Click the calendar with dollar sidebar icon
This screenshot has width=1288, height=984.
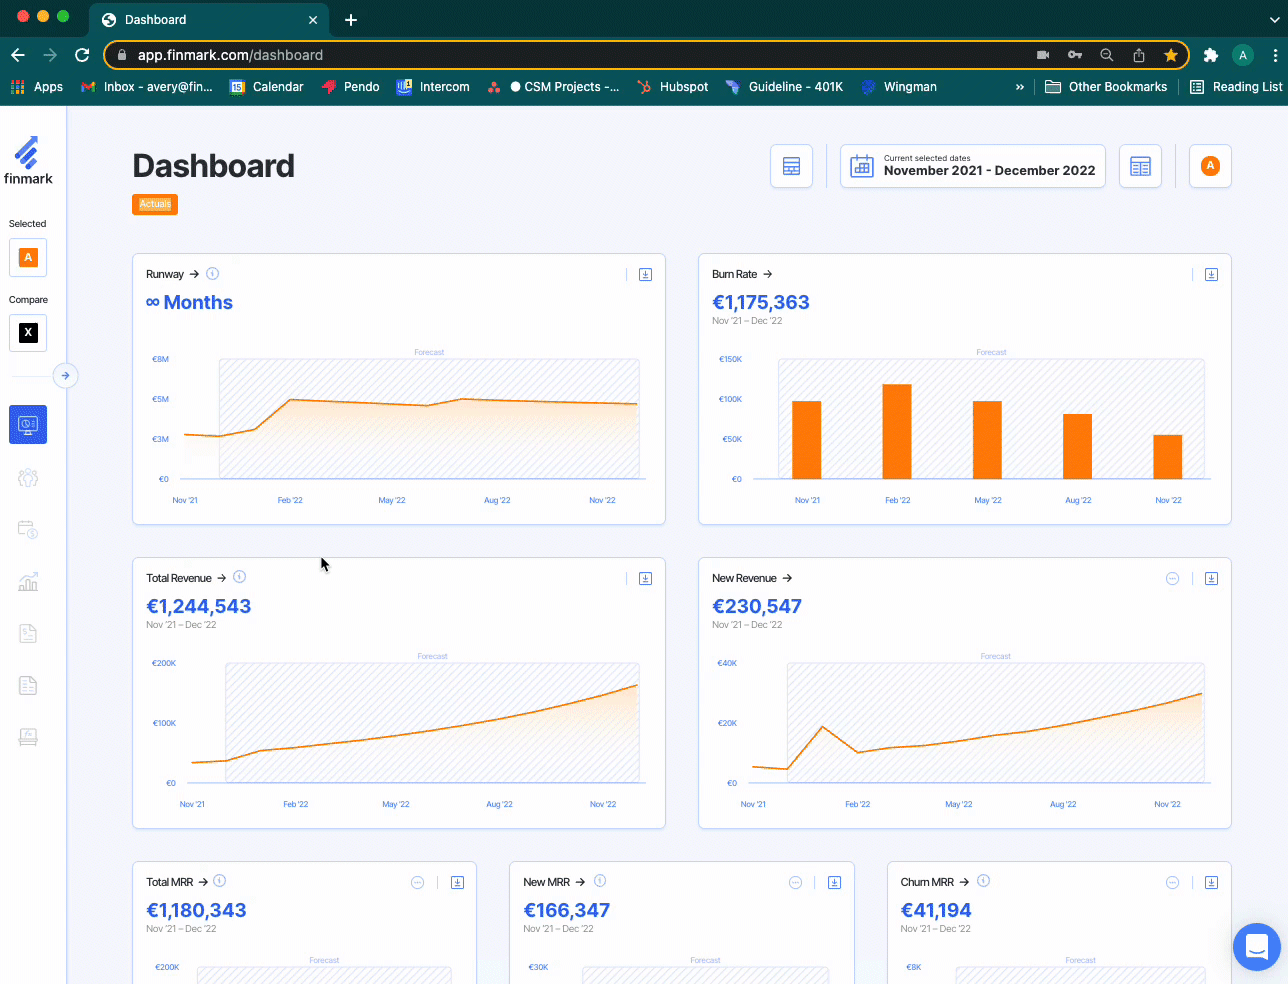[28, 530]
